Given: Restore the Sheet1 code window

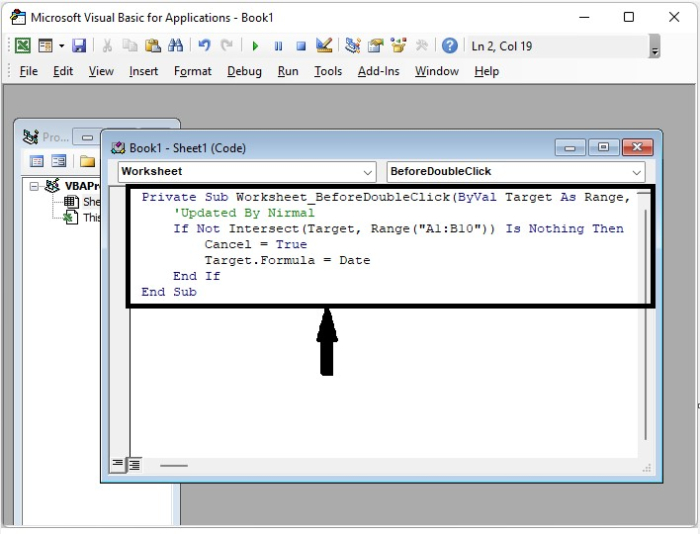Looking at the screenshot, I should pos(603,147).
